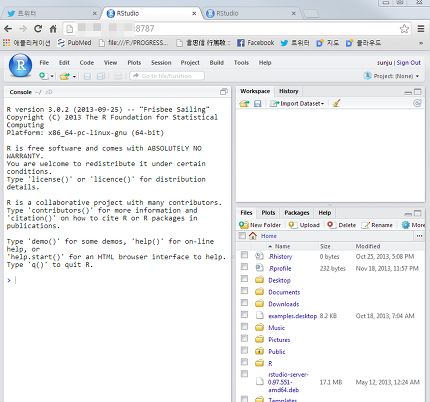Switch to the Plots tab in lower pane
Screen dimensions: 430x402
[x=268, y=213]
